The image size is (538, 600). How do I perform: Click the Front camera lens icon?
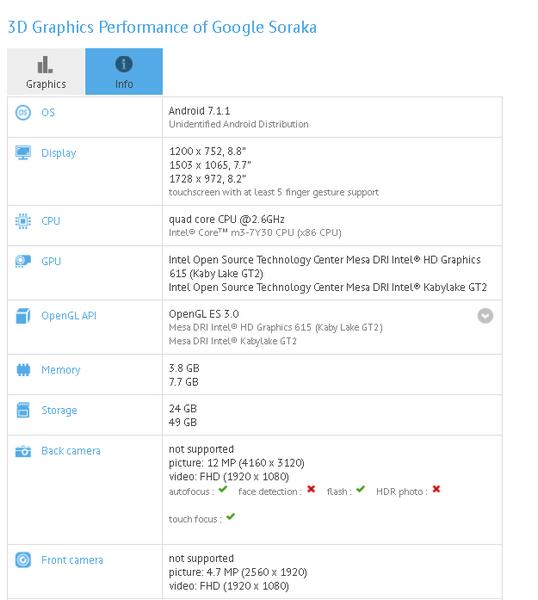coord(23,560)
